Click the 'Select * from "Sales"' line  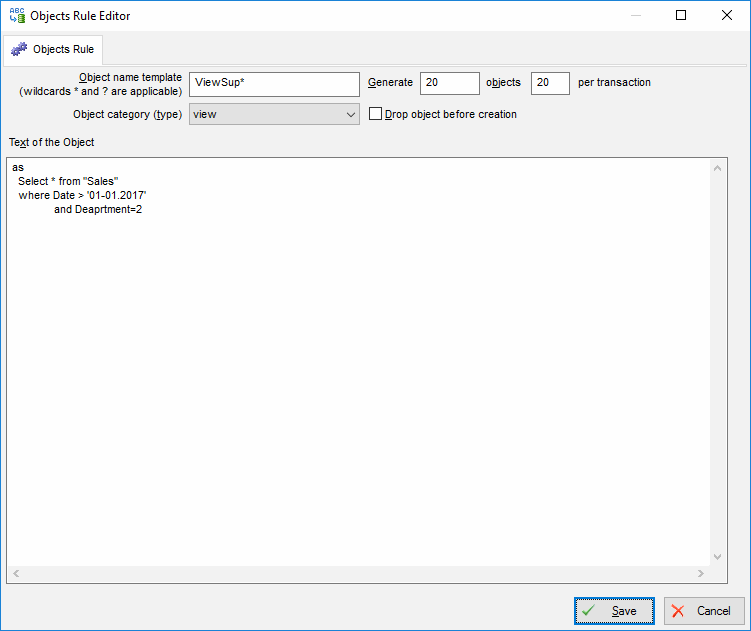coord(68,181)
